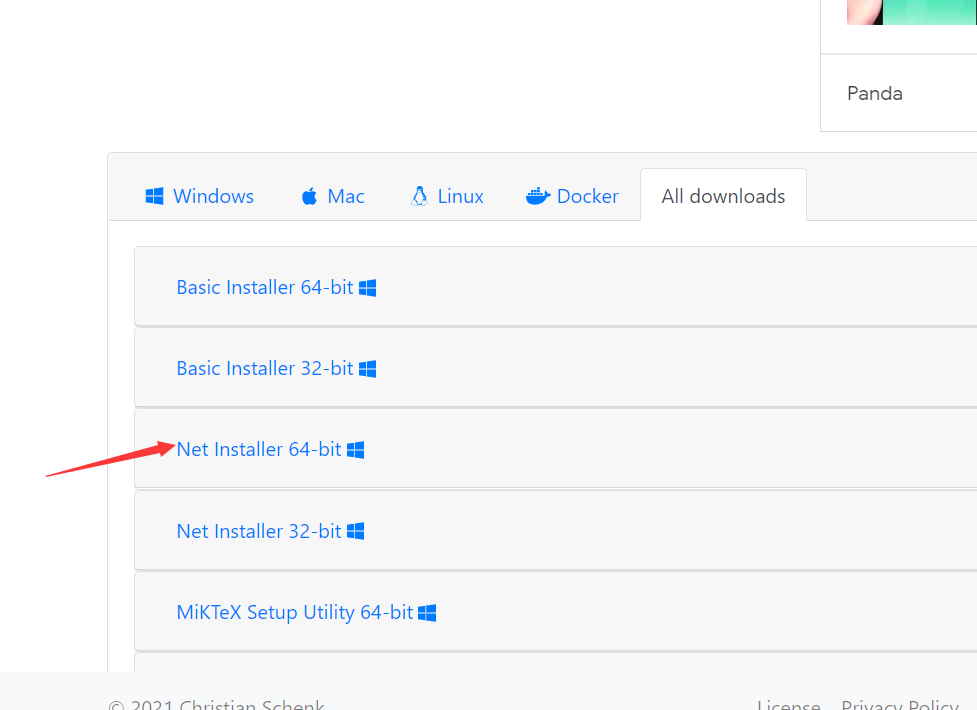Click Windows icon beside MiKTeX Setup Utility 64-bit
The width and height of the screenshot is (977, 710).
(427, 613)
